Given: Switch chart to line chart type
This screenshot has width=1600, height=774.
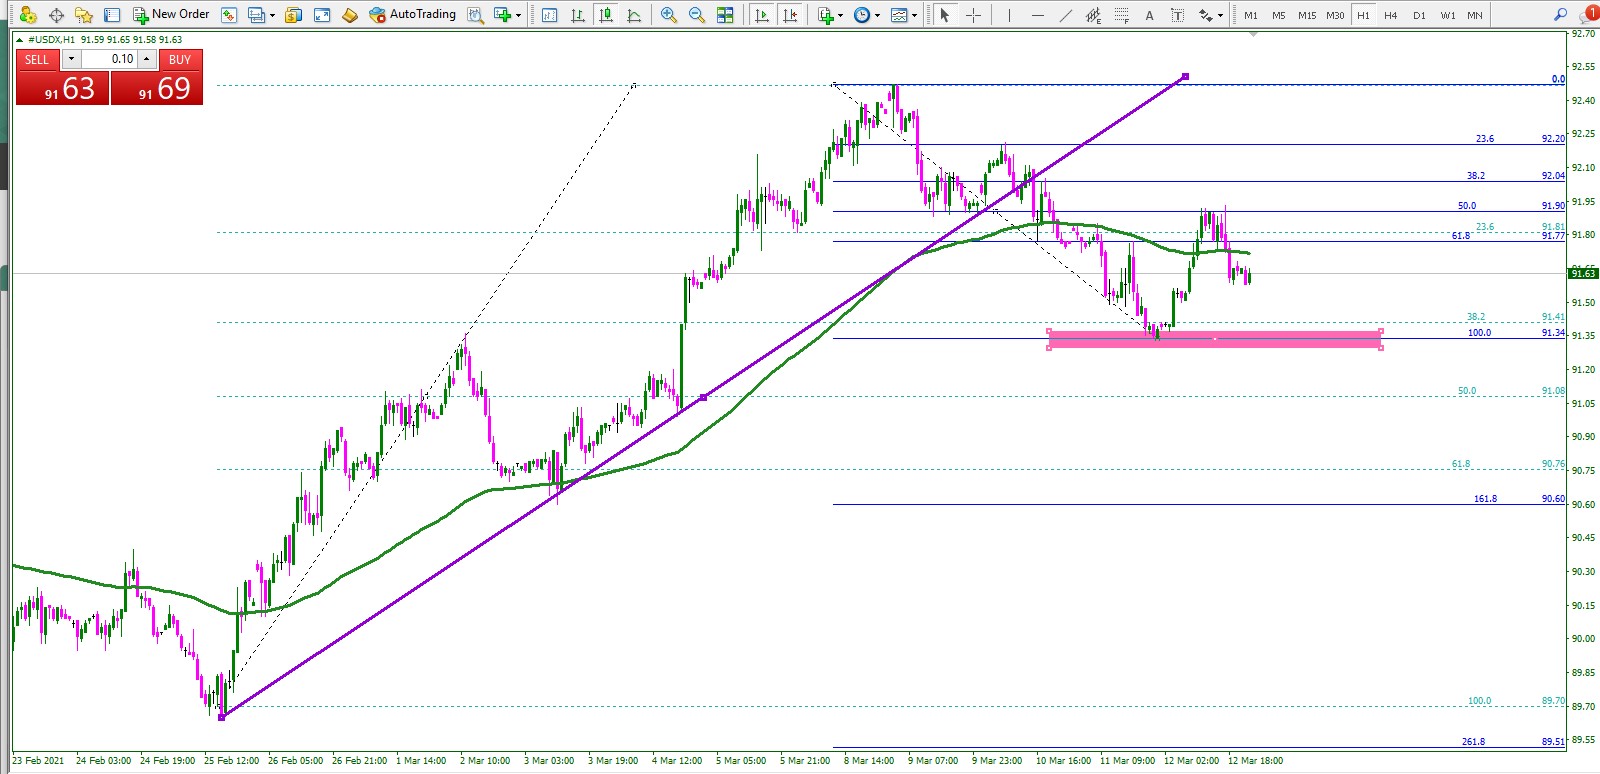Looking at the screenshot, I should point(634,15).
